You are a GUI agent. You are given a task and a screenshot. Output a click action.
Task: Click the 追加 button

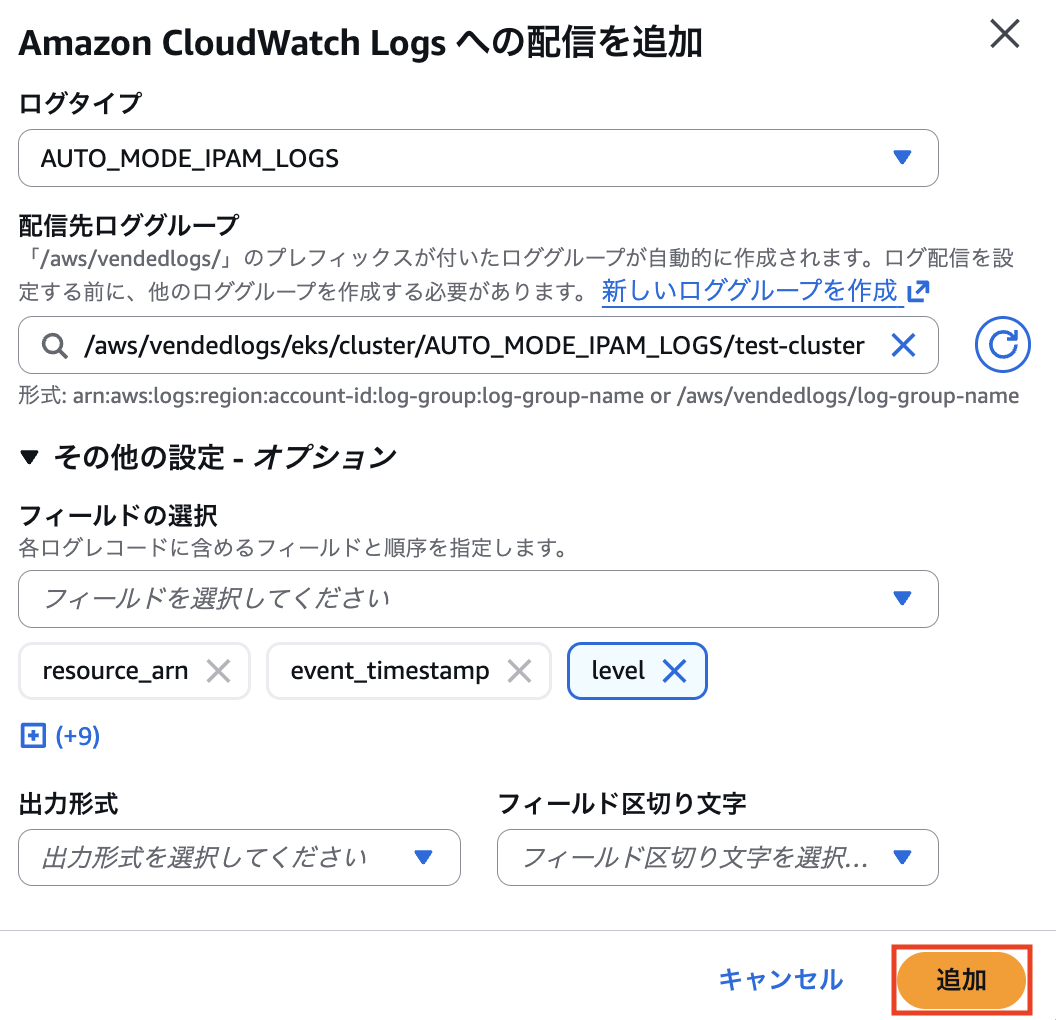click(961, 980)
